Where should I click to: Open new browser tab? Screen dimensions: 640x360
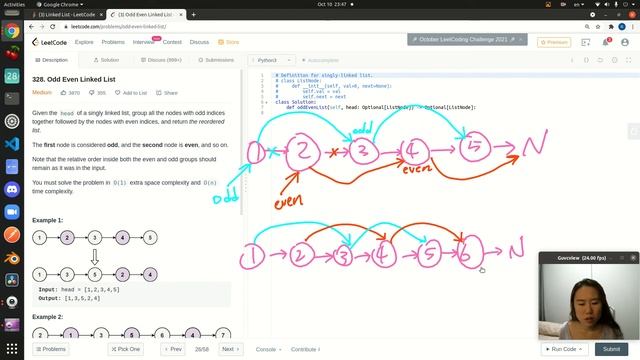[x=193, y=15]
